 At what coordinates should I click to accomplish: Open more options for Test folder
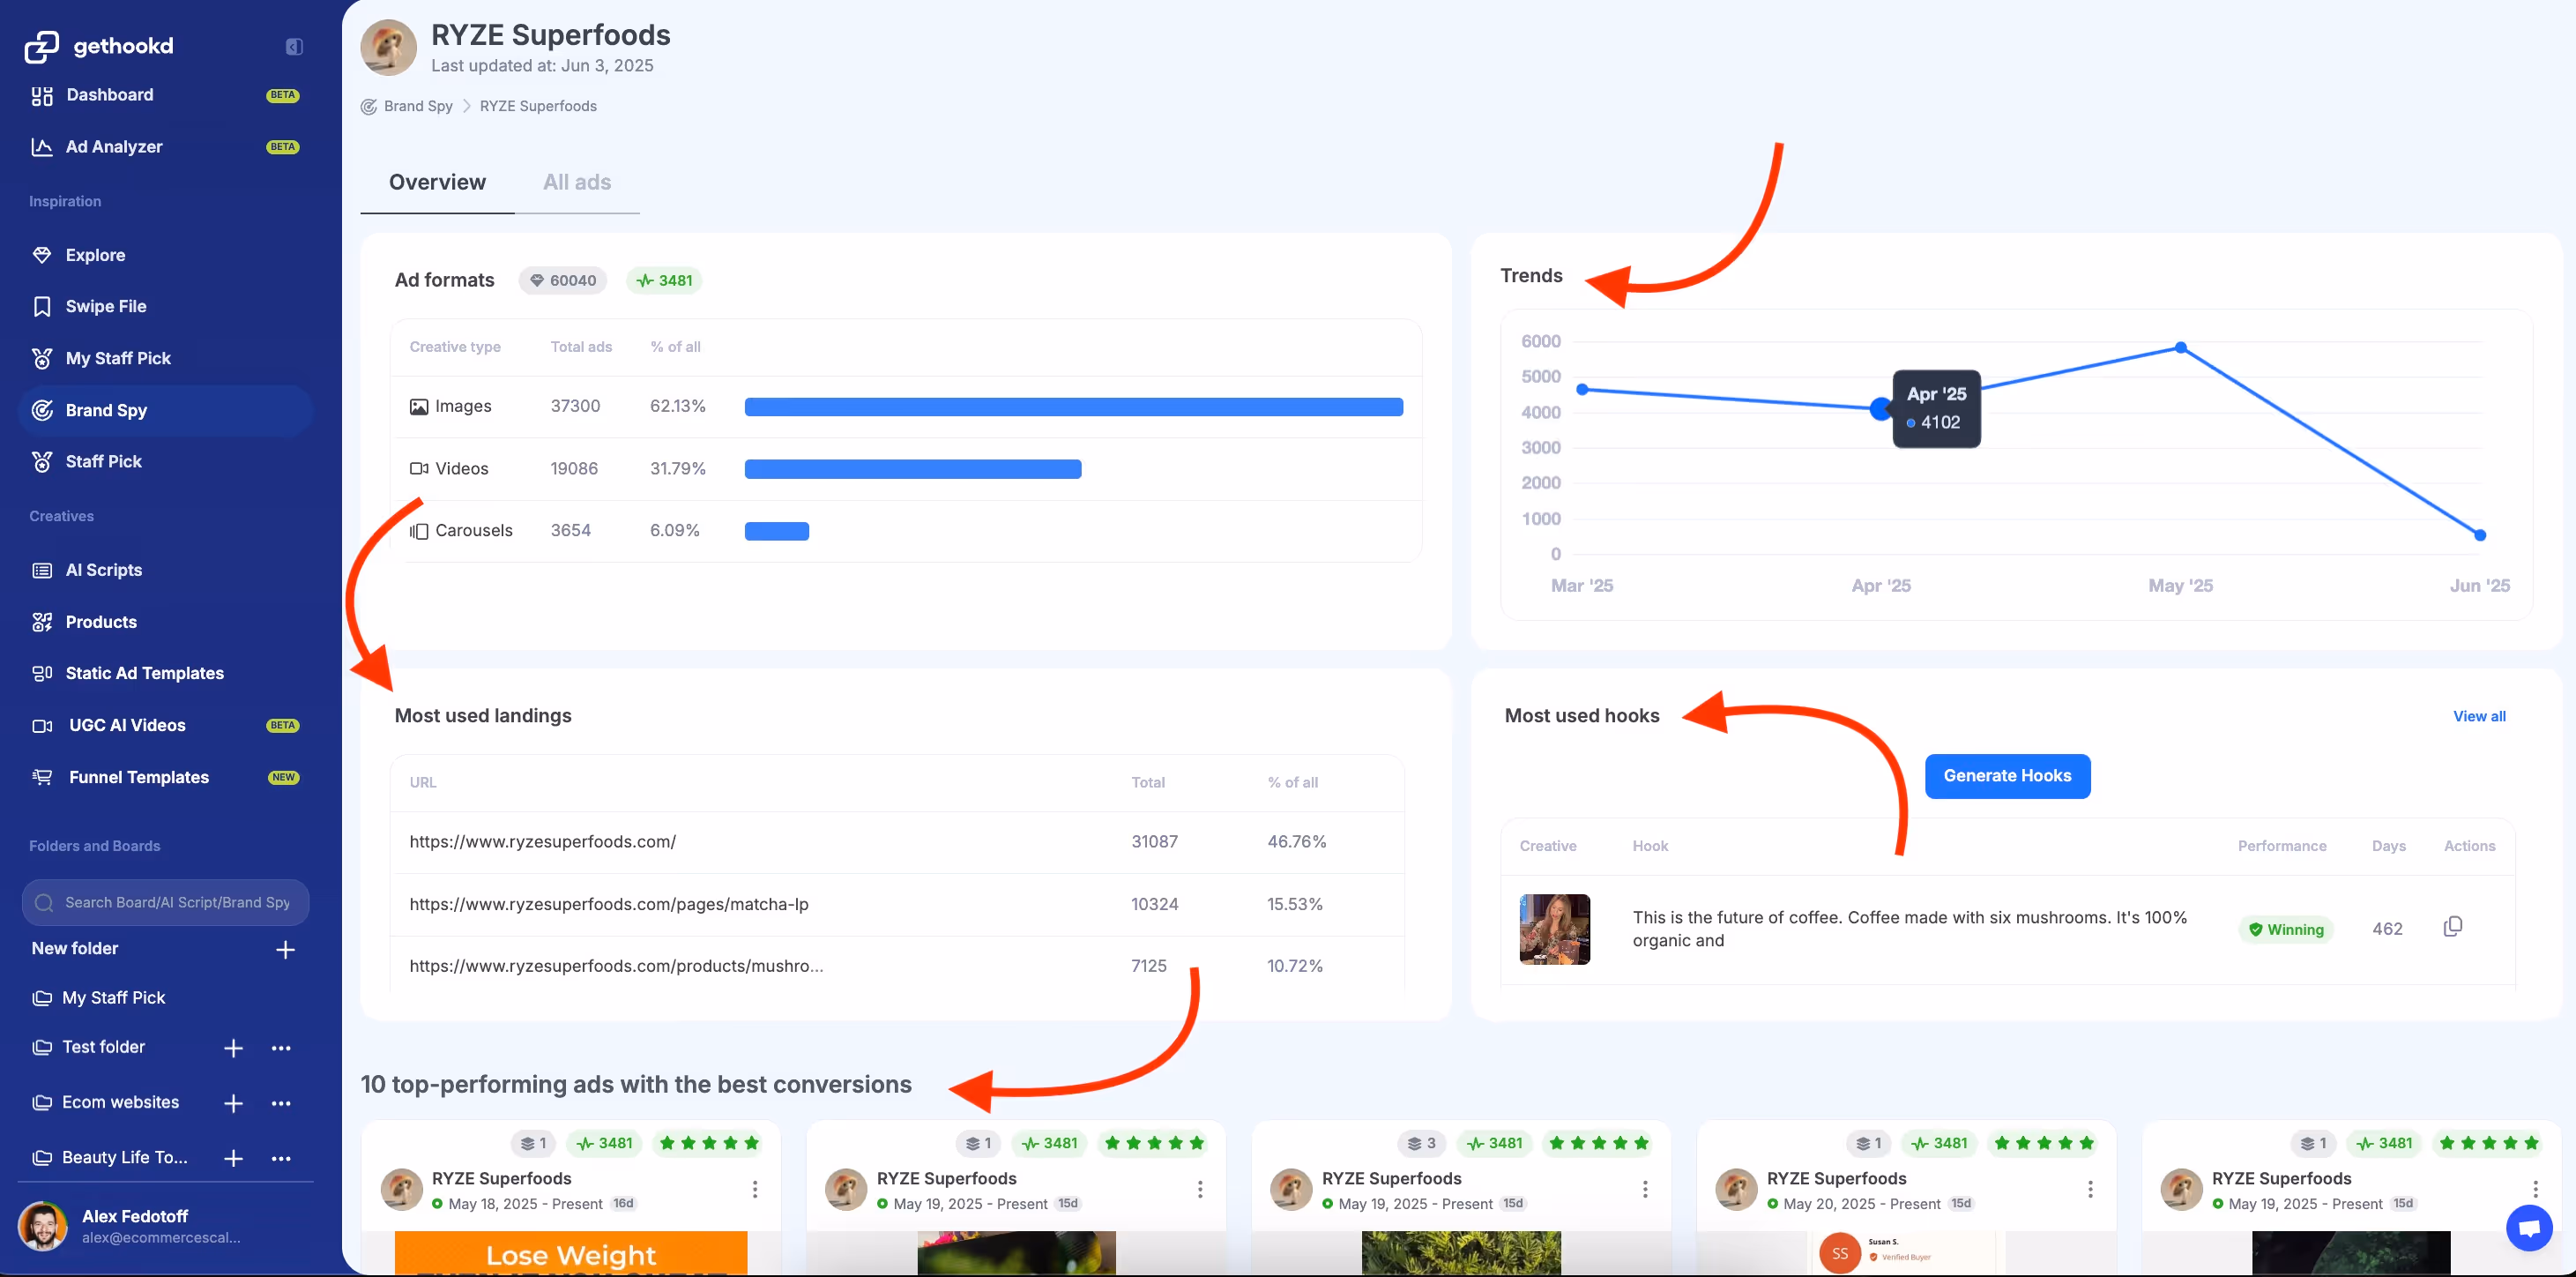[x=281, y=1048]
